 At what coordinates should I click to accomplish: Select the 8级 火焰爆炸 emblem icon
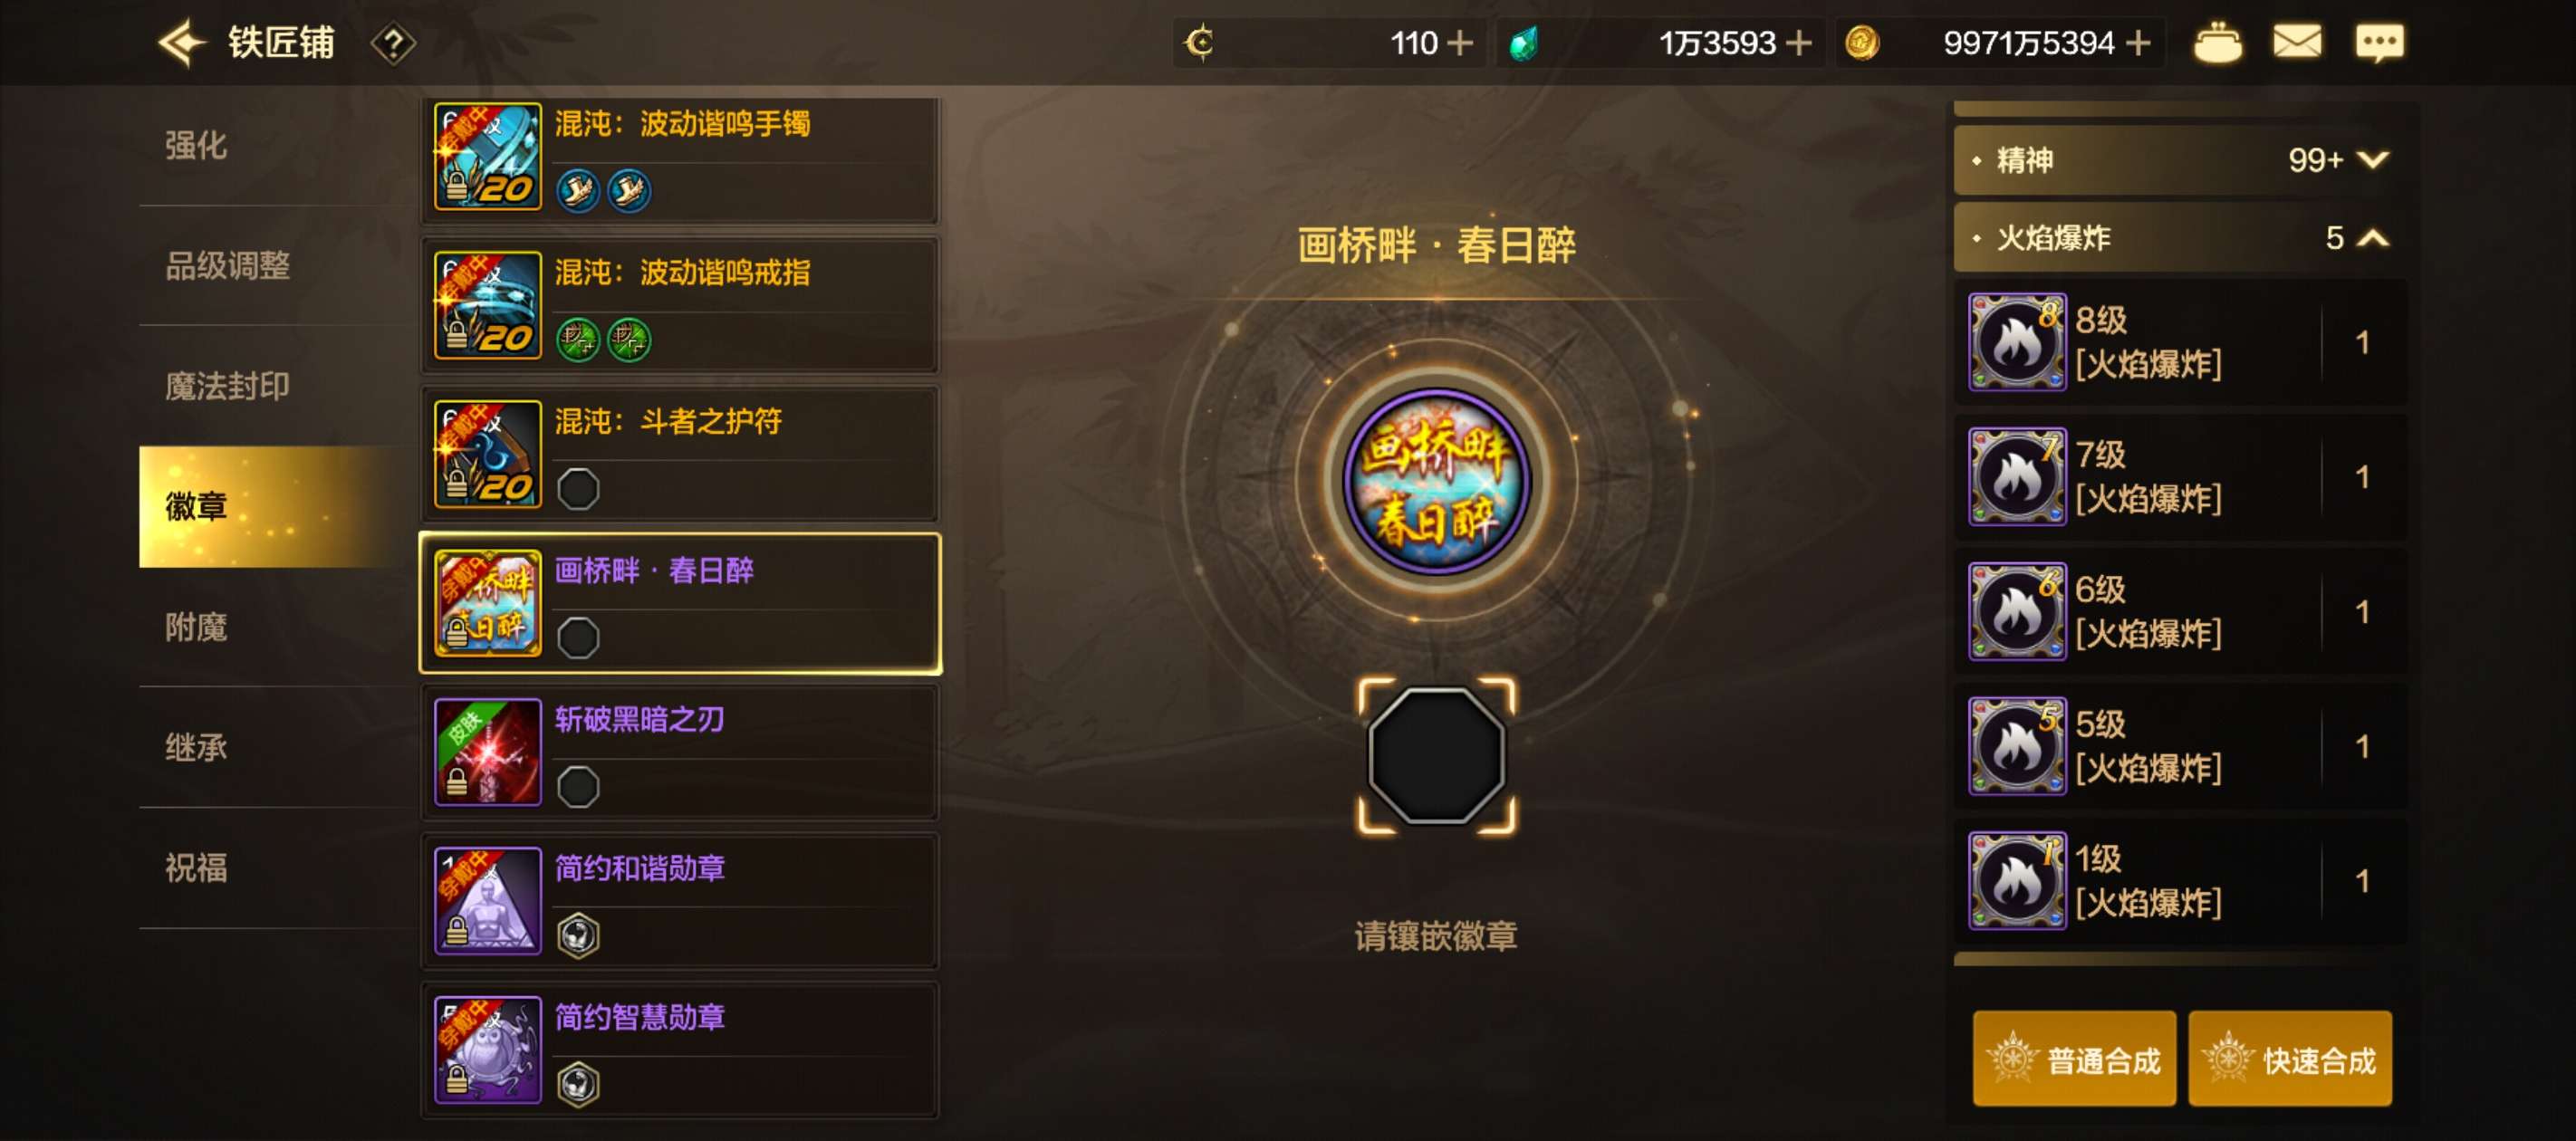tap(2017, 342)
